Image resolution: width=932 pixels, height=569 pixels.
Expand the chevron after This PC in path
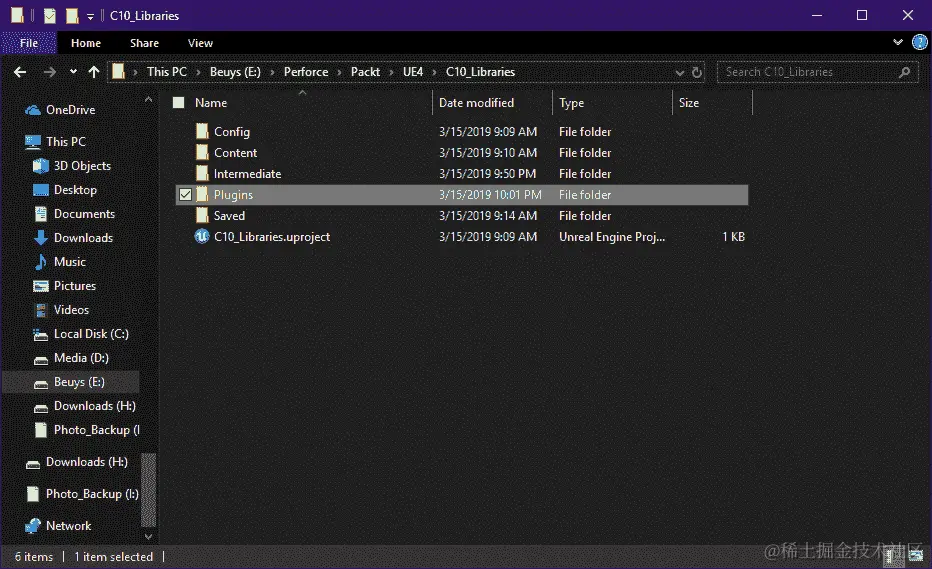(x=199, y=73)
